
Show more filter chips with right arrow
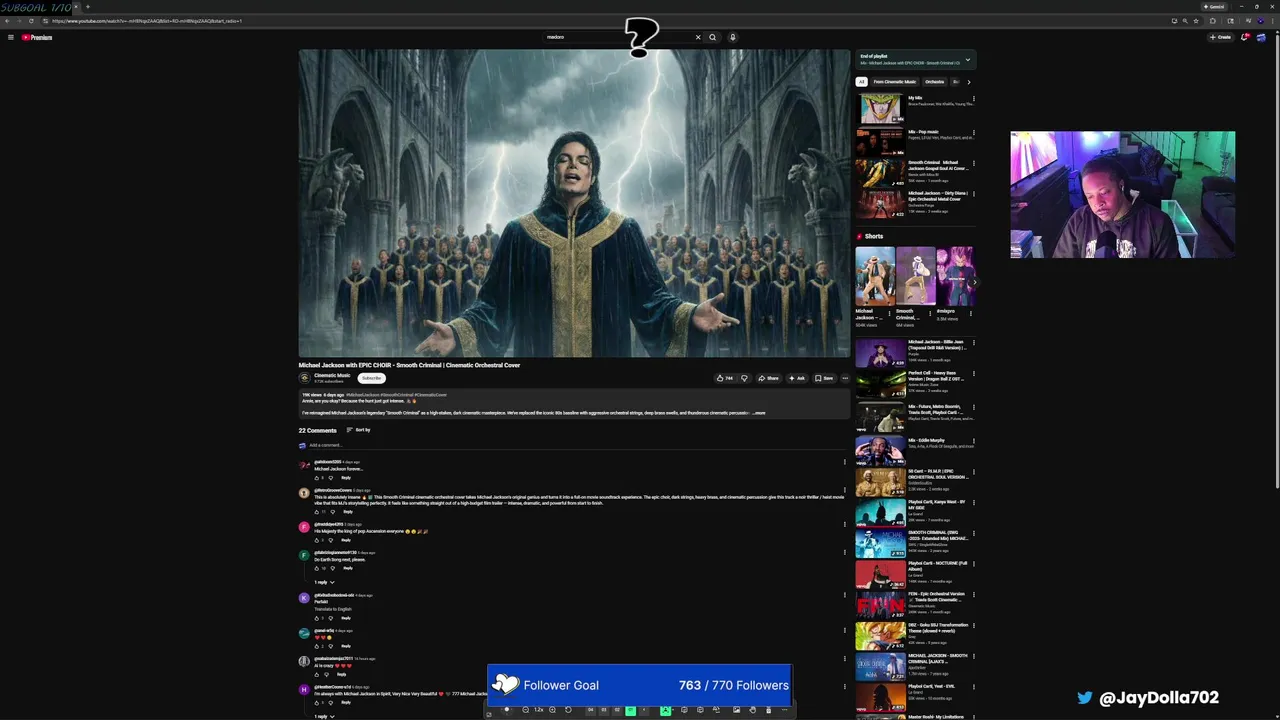[x=968, y=82]
